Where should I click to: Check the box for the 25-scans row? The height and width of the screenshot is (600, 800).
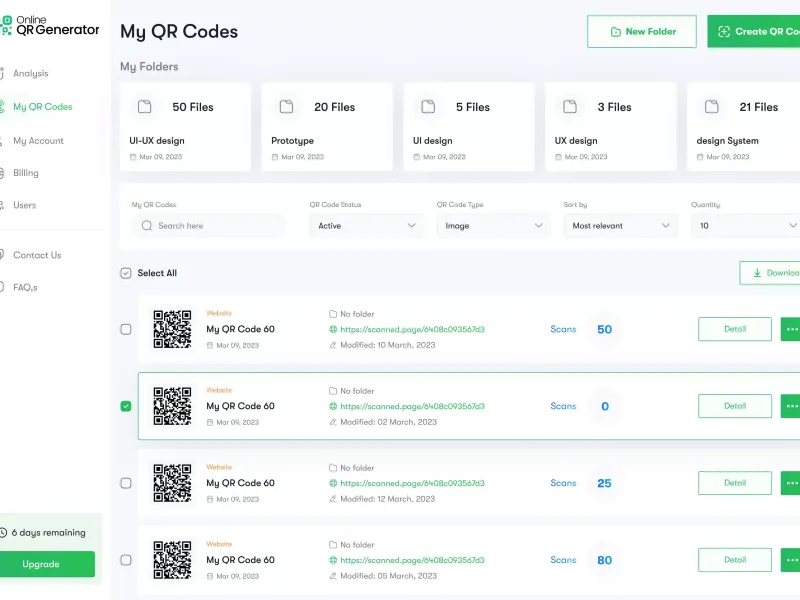click(x=126, y=483)
